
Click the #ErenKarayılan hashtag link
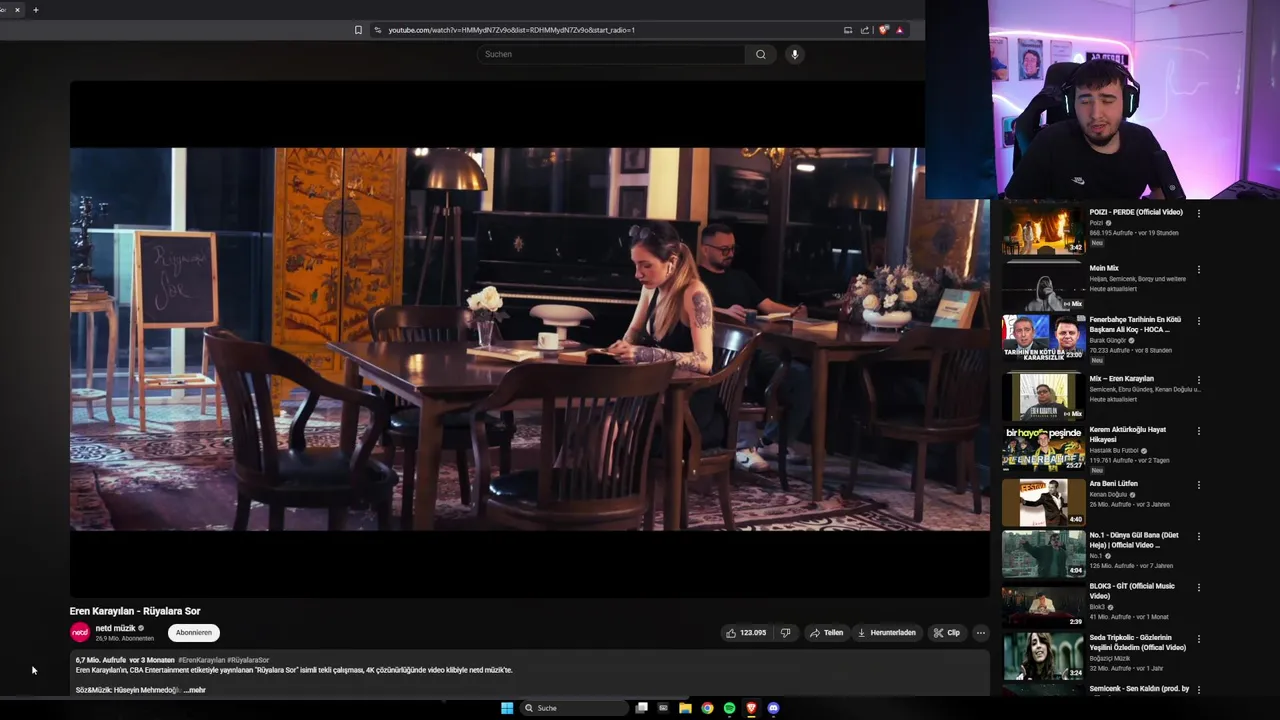point(201,660)
